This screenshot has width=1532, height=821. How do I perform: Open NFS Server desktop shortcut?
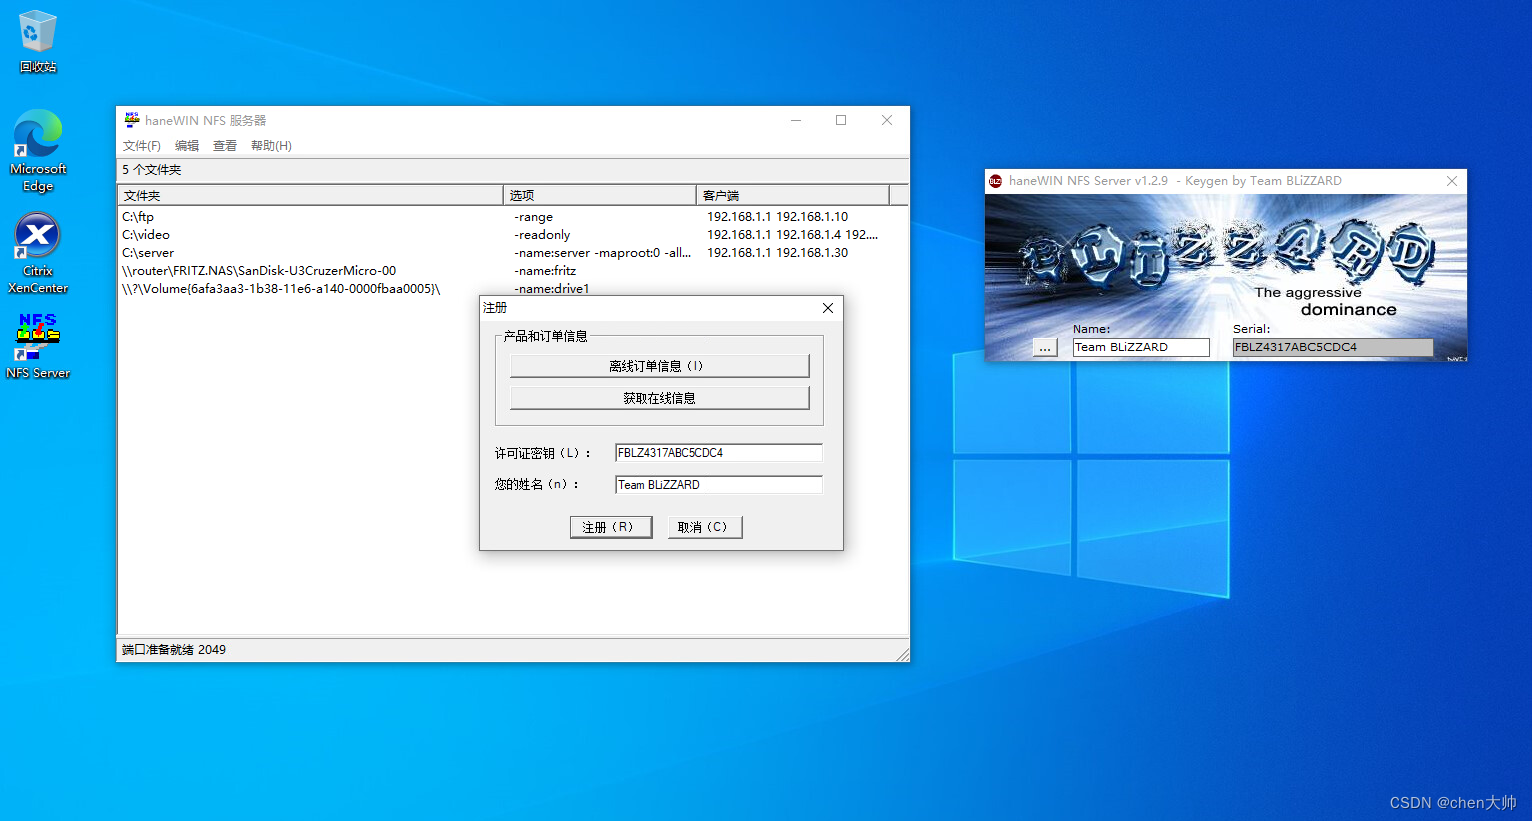click(x=38, y=346)
